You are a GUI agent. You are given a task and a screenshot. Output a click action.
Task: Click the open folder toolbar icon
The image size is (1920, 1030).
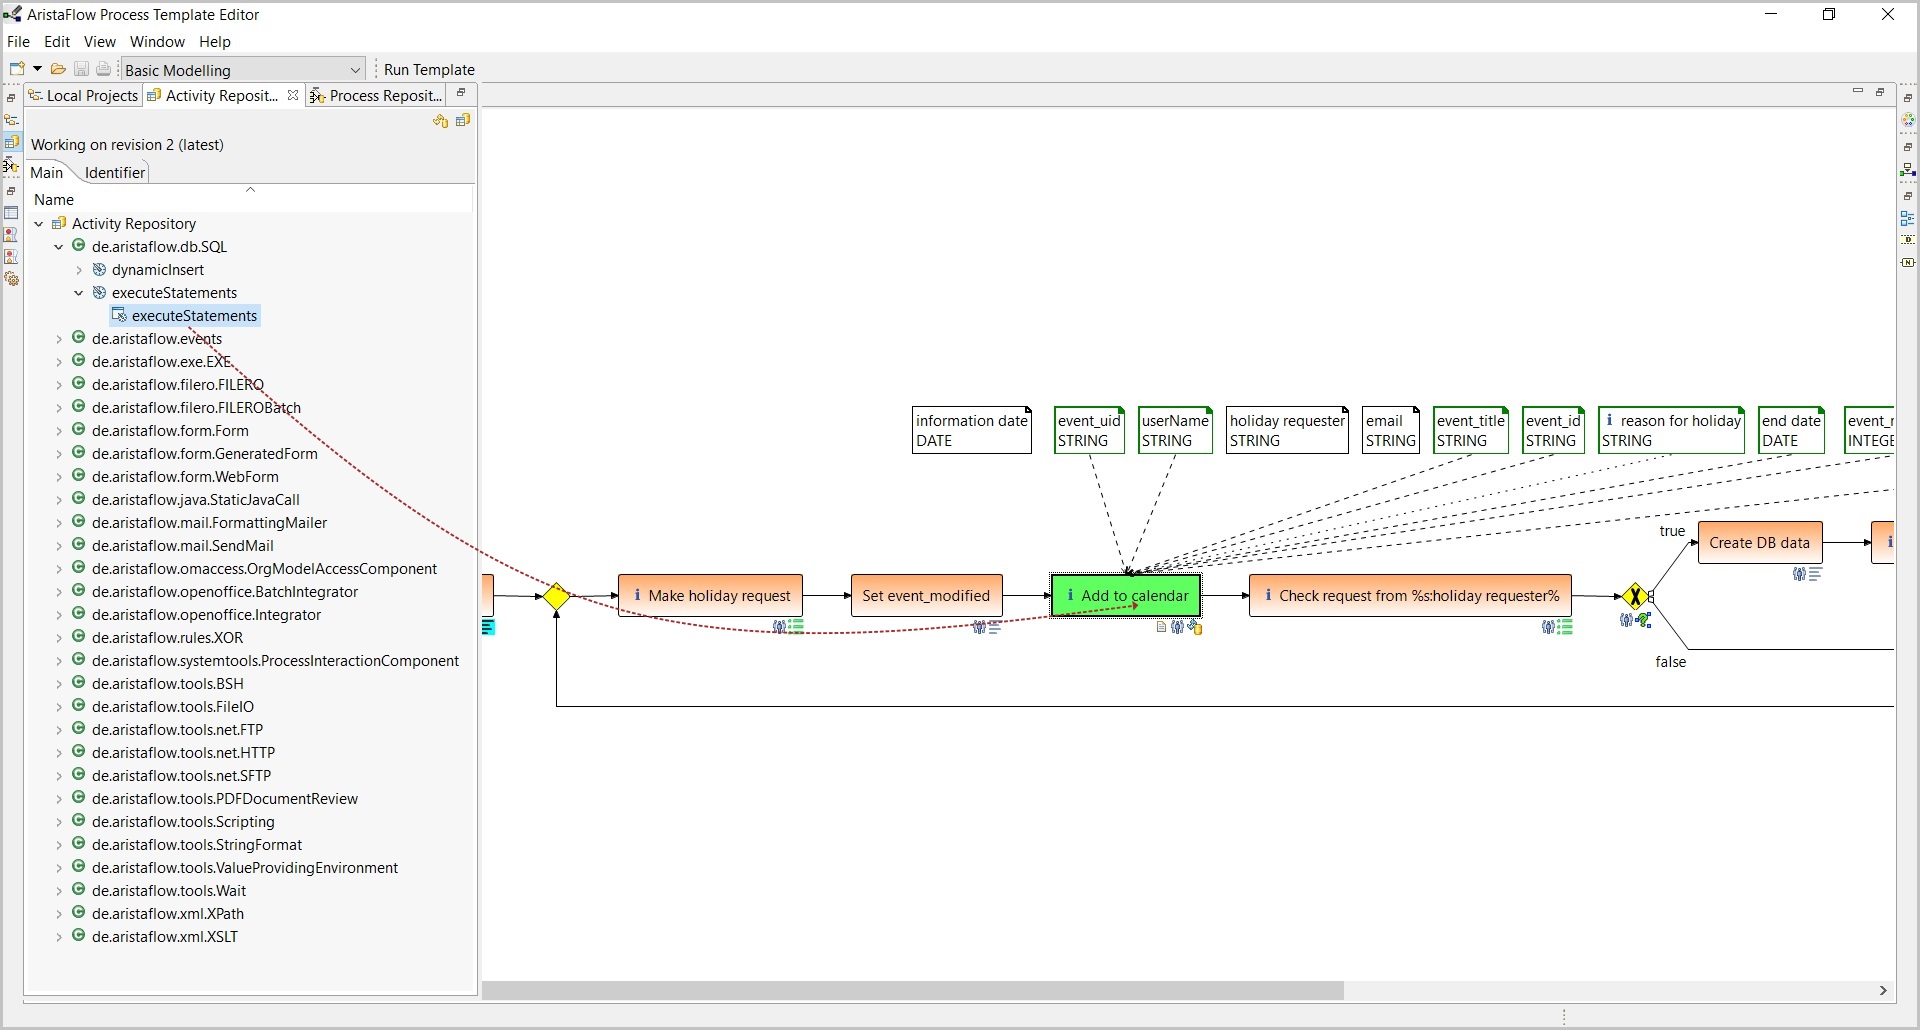click(x=58, y=69)
